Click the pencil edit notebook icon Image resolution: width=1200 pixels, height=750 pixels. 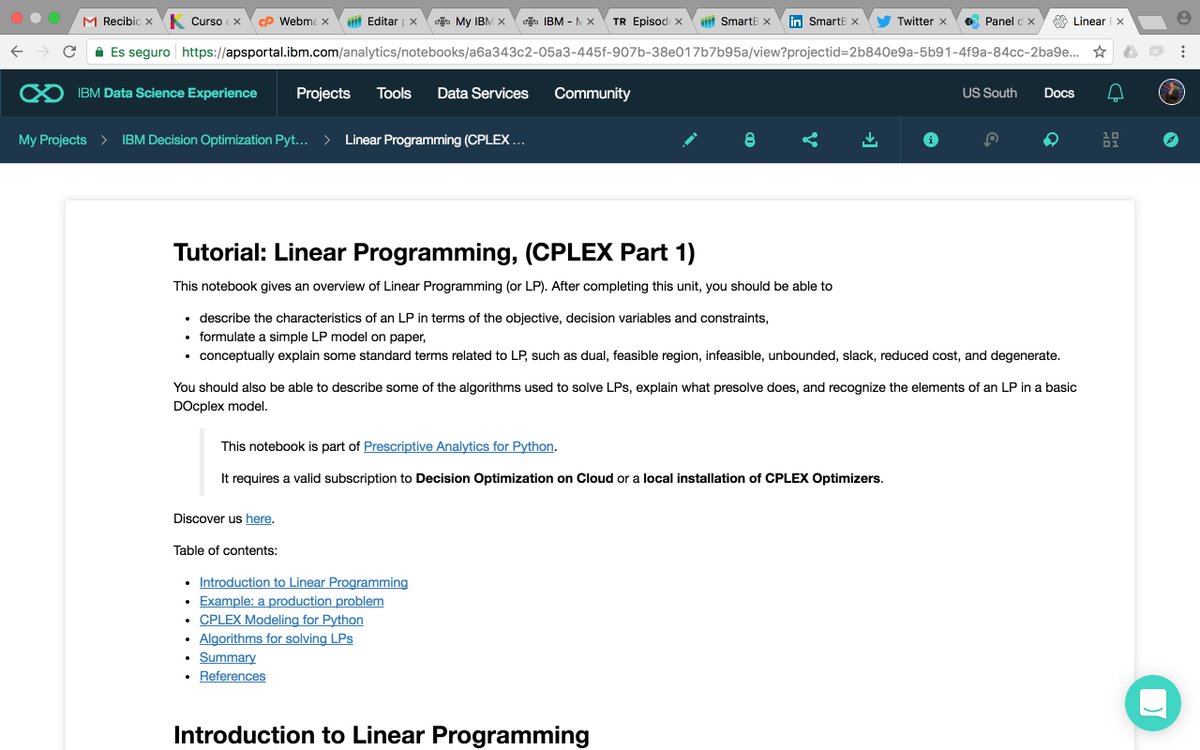[x=690, y=140]
